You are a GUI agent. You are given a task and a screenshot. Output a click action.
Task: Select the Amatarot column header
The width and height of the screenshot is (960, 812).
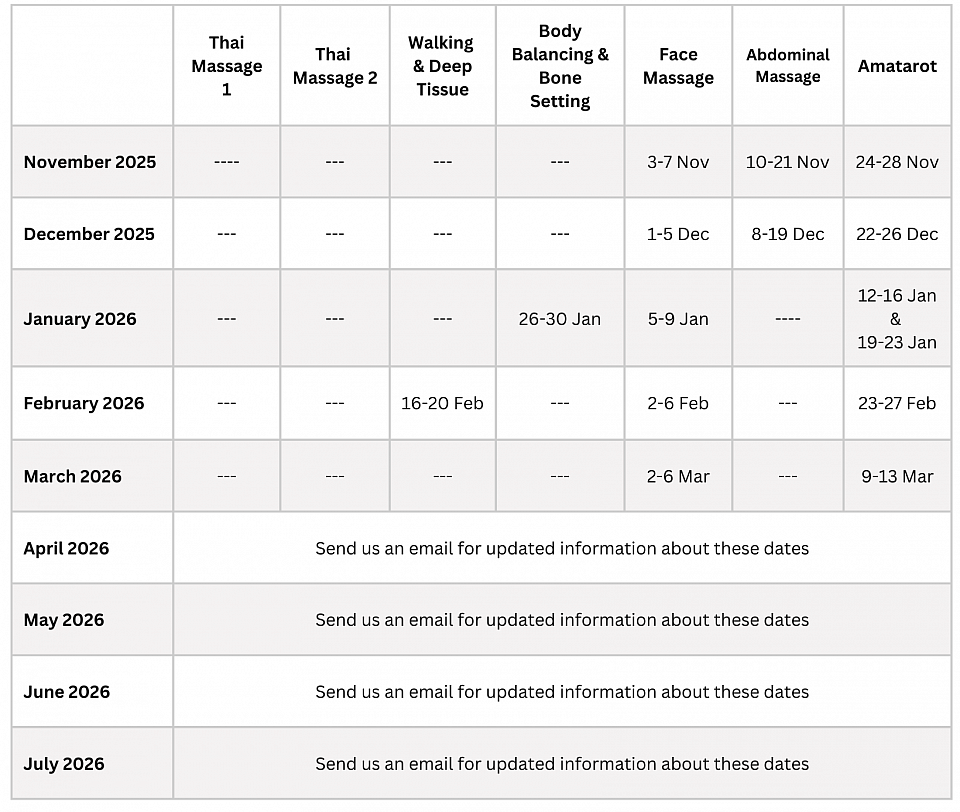click(x=897, y=66)
